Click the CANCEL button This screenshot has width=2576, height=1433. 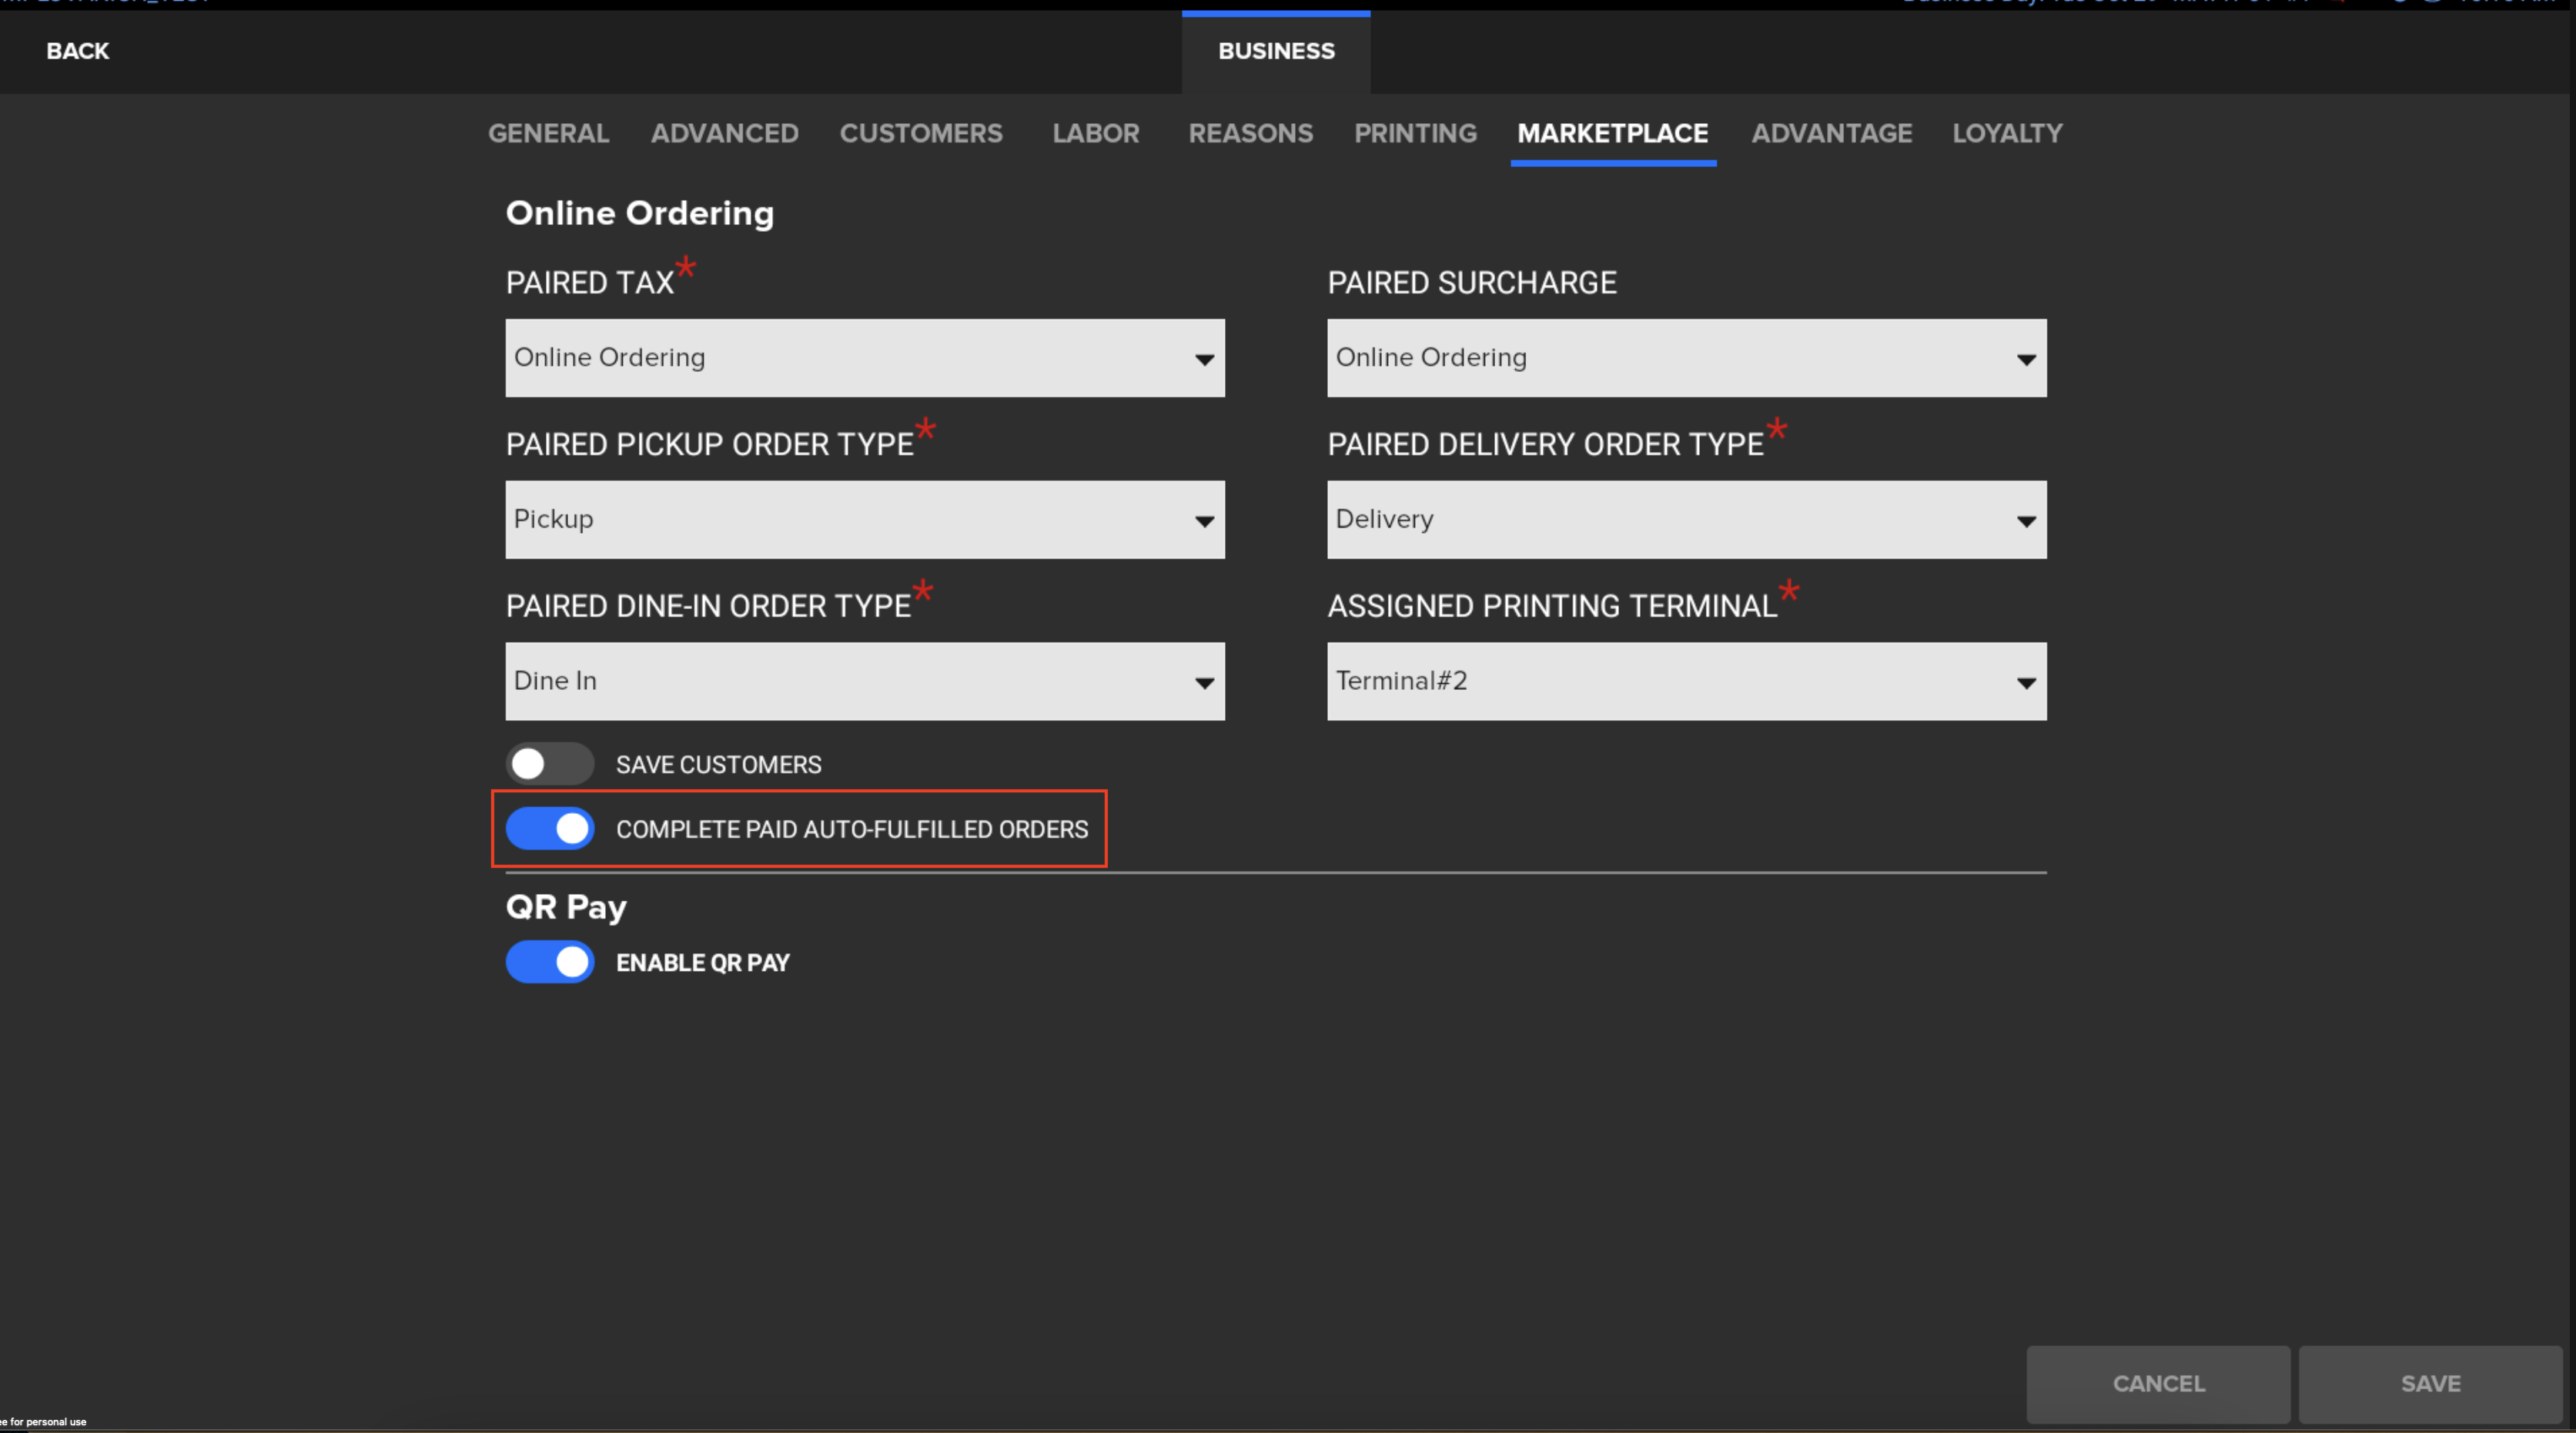point(2158,1382)
